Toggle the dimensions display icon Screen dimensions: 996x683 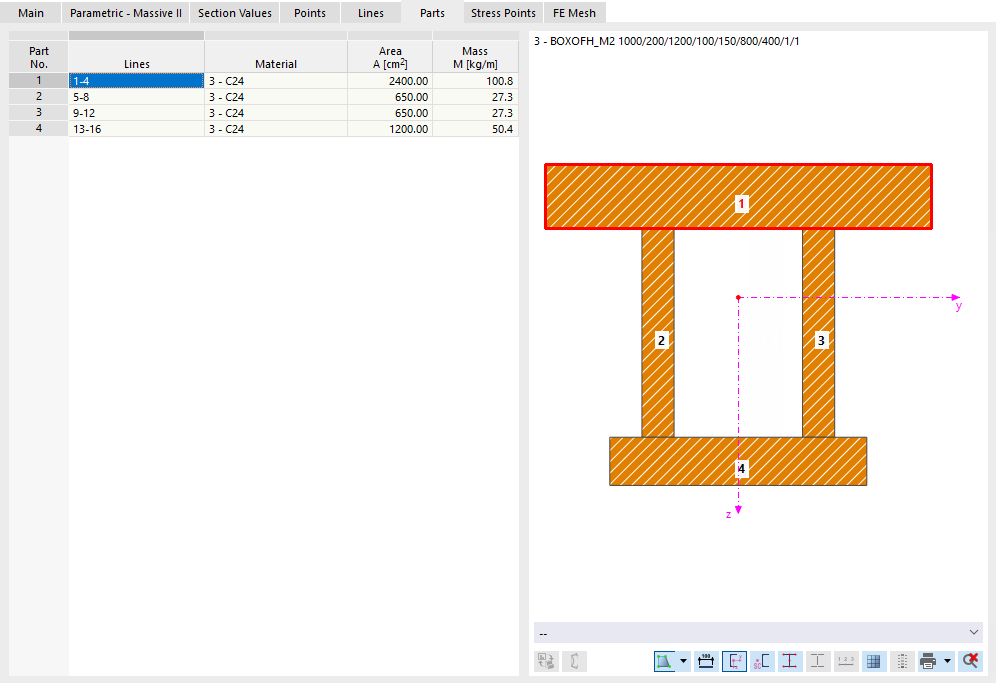706,661
